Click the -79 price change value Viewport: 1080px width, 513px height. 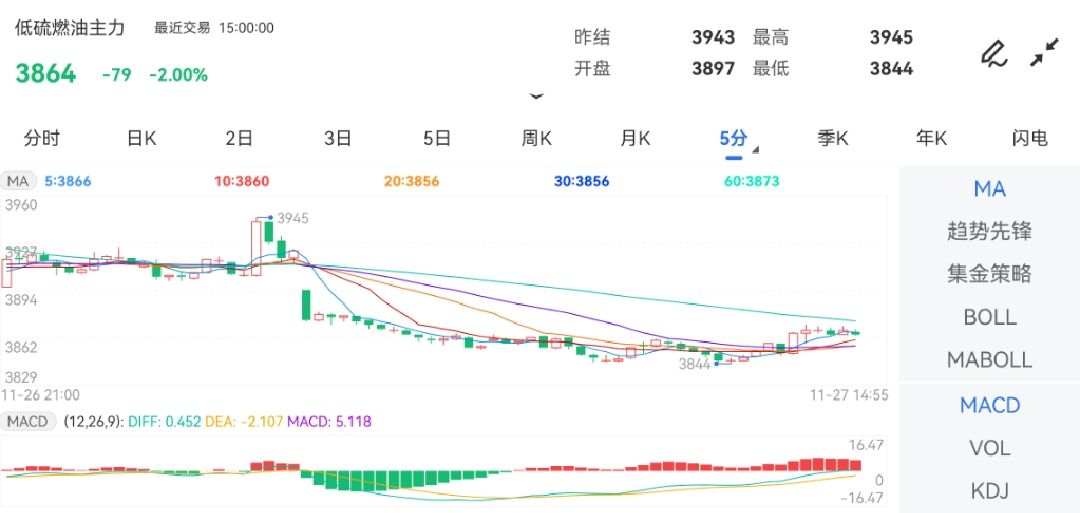pyautogui.click(x=116, y=75)
